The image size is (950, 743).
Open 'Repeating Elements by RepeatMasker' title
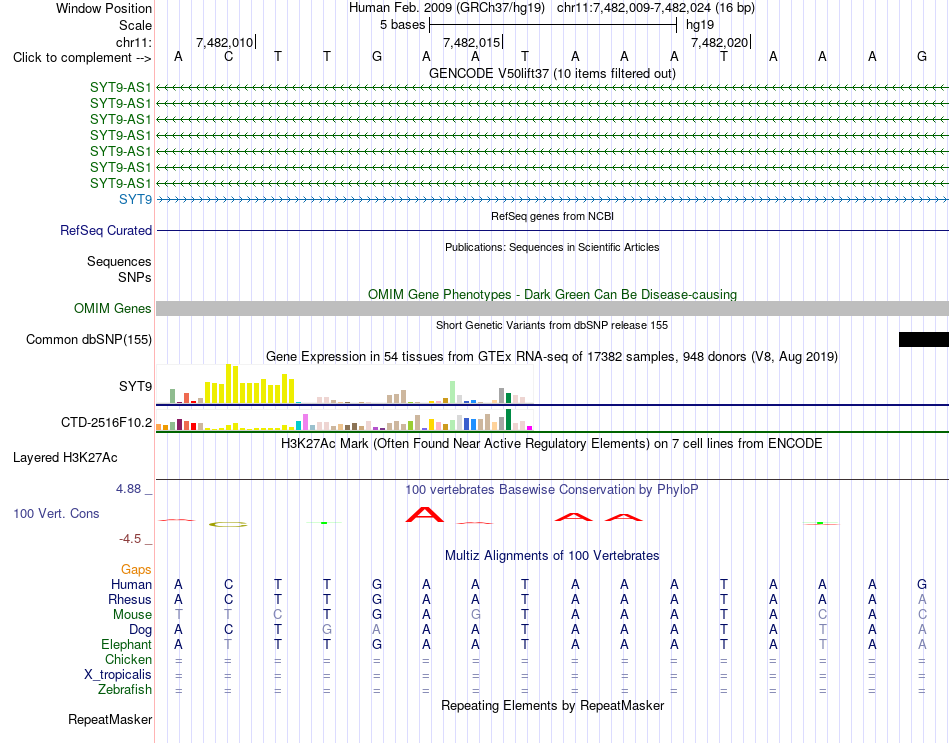pyautogui.click(x=552, y=705)
